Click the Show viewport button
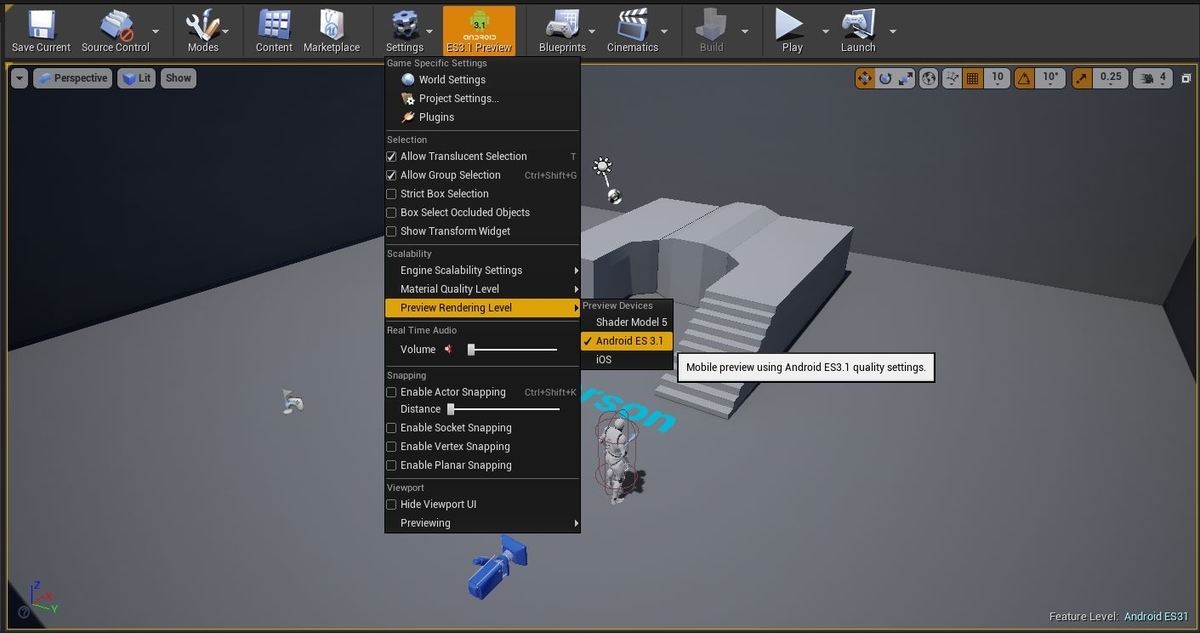This screenshot has width=1200, height=633. (178, 78)
